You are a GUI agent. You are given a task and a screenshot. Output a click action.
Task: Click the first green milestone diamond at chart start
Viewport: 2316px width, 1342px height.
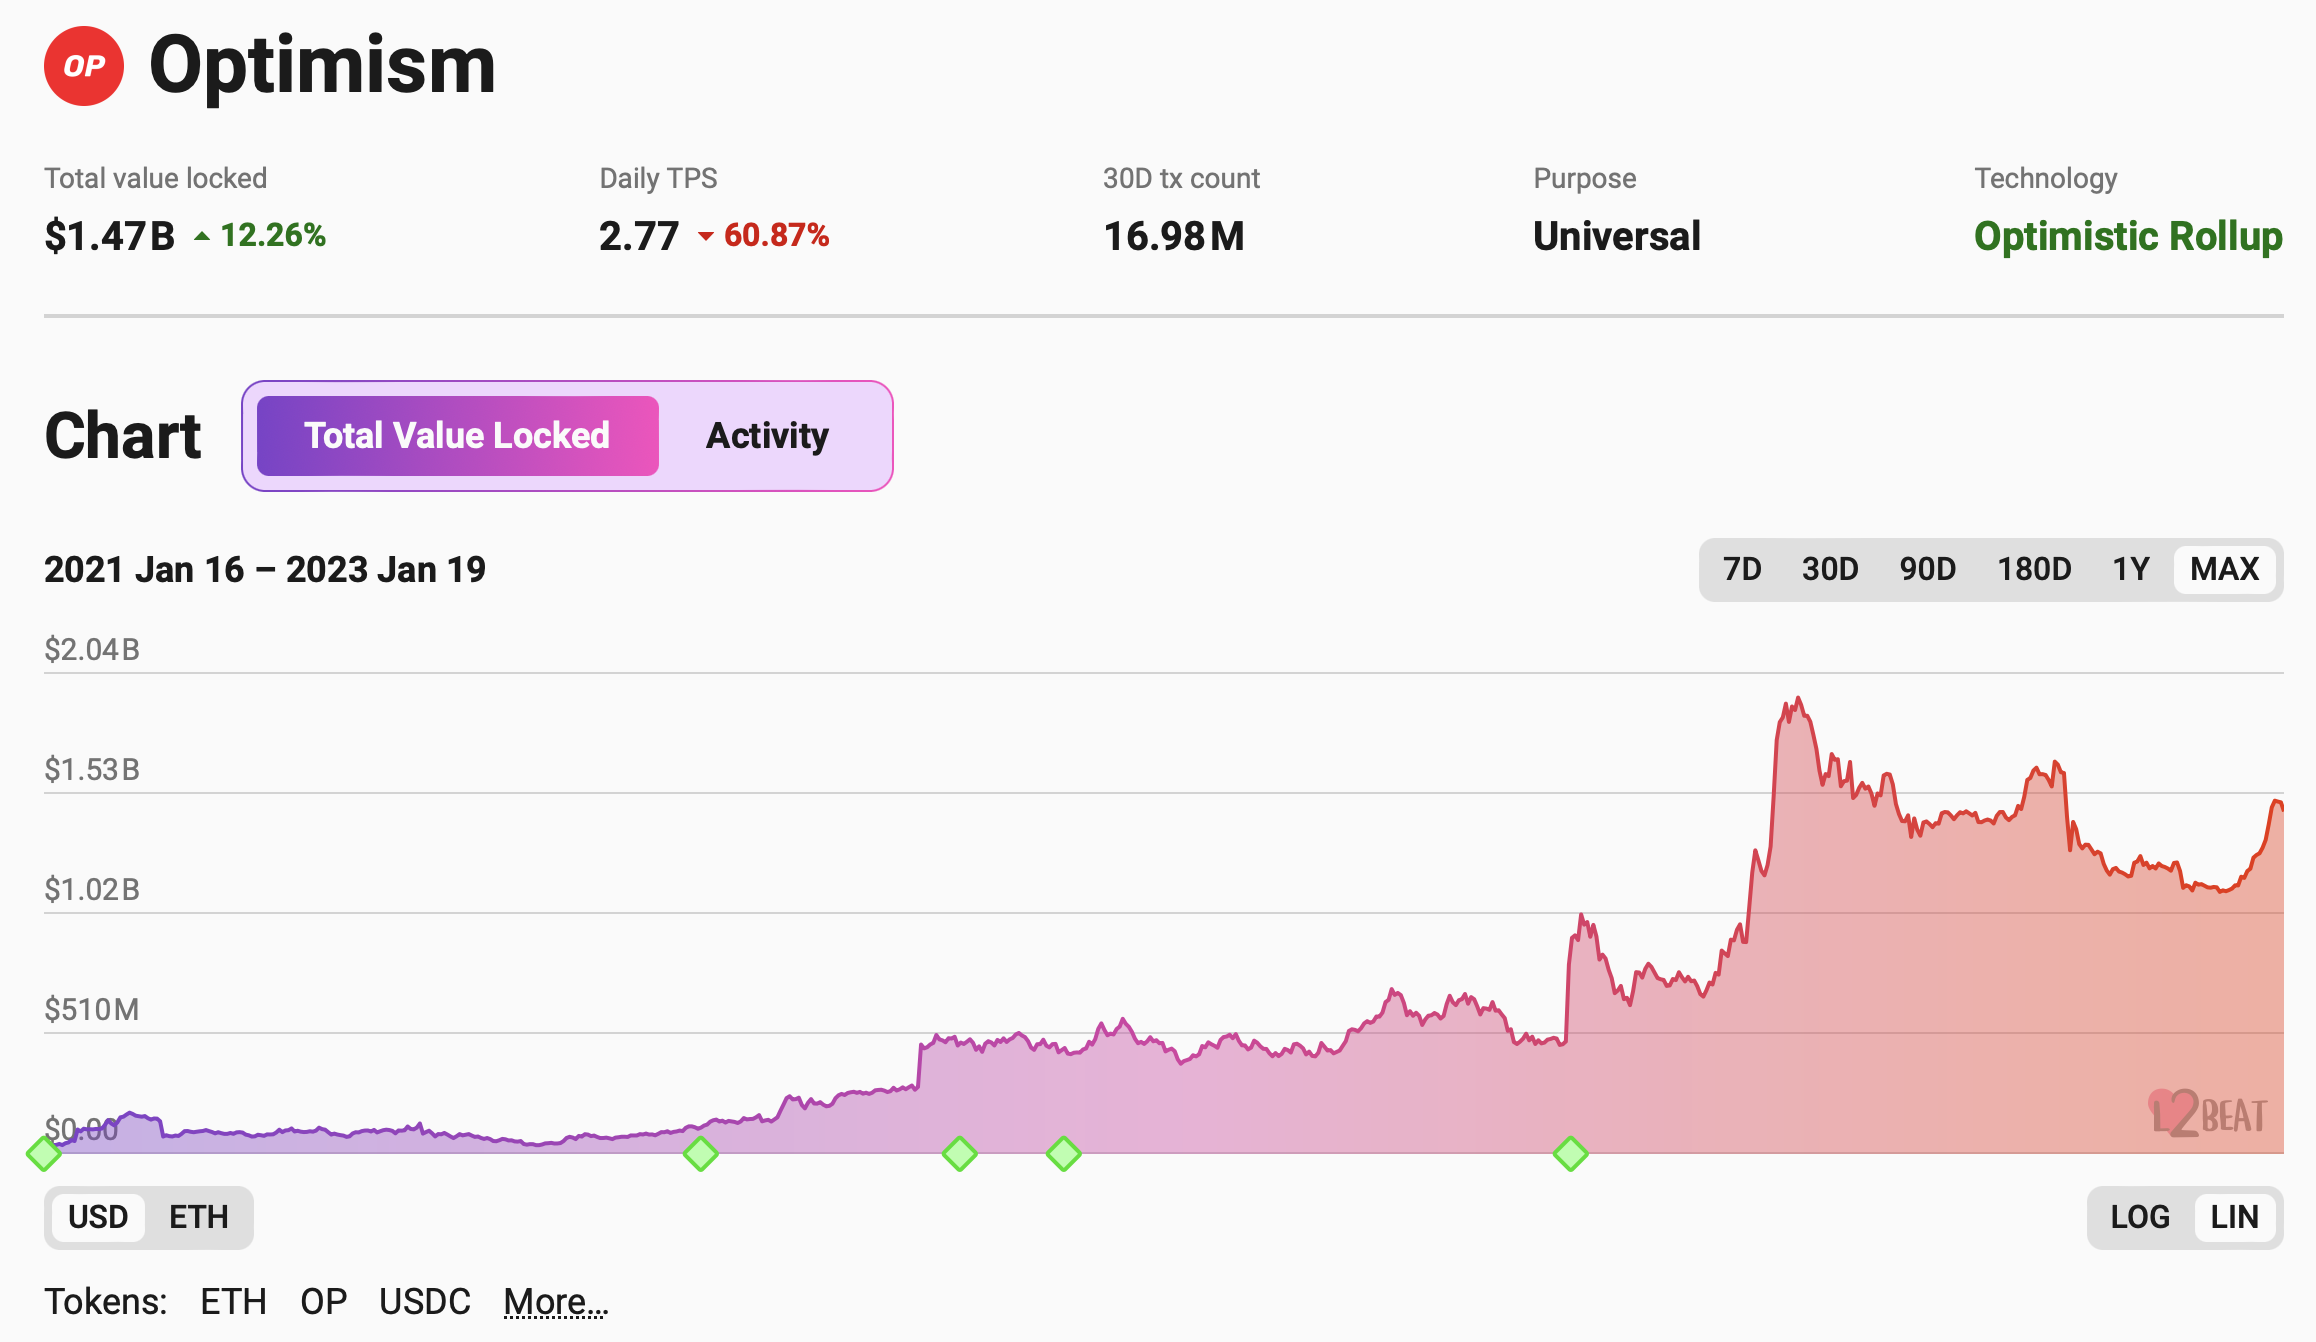[x=43, y=1154]
